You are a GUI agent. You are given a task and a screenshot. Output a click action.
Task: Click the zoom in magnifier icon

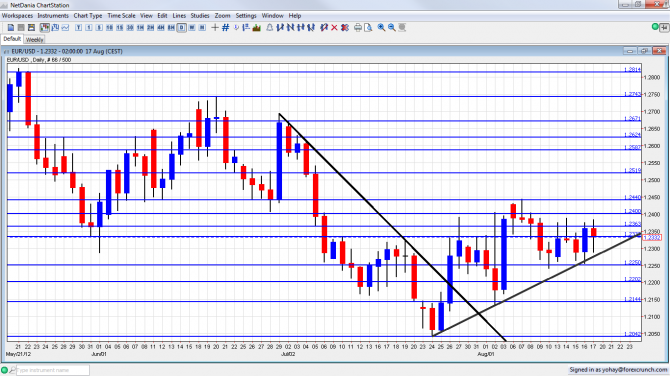(x=381, y=27)
